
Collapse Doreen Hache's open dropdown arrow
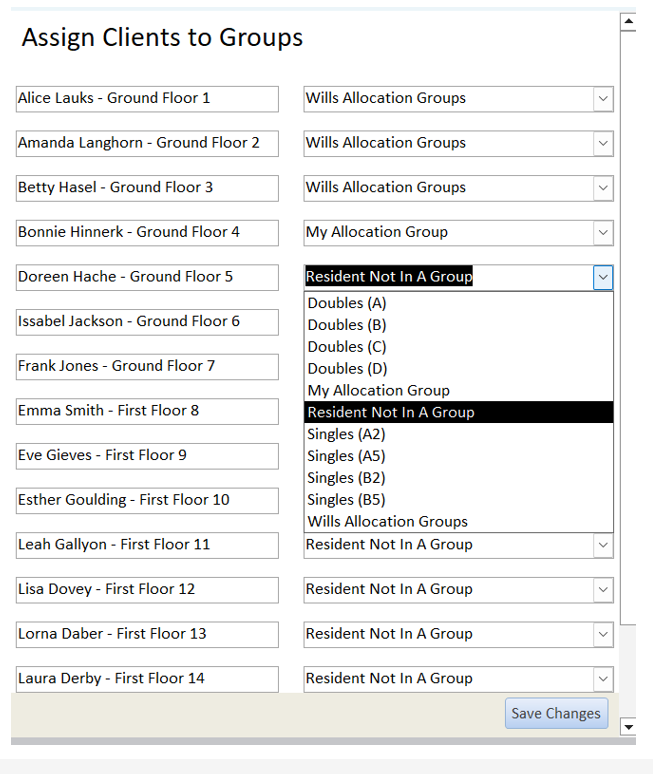pos(603,277)
